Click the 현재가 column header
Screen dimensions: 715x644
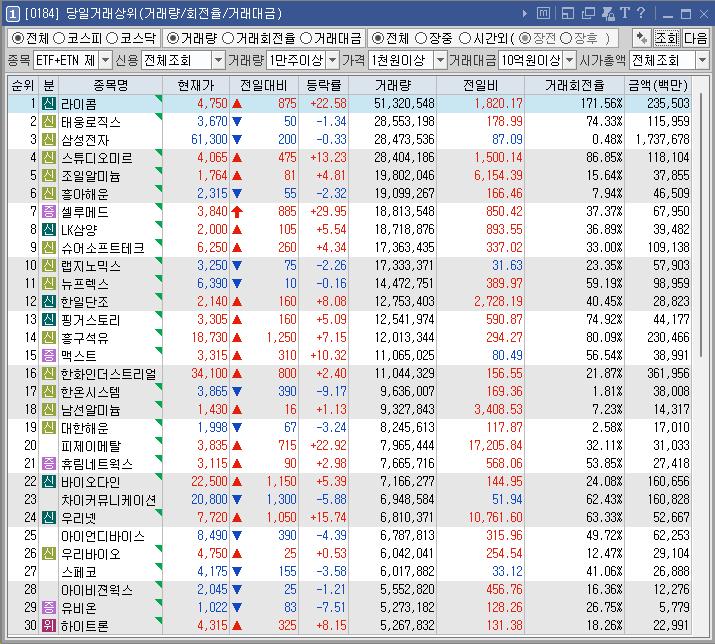196,85
